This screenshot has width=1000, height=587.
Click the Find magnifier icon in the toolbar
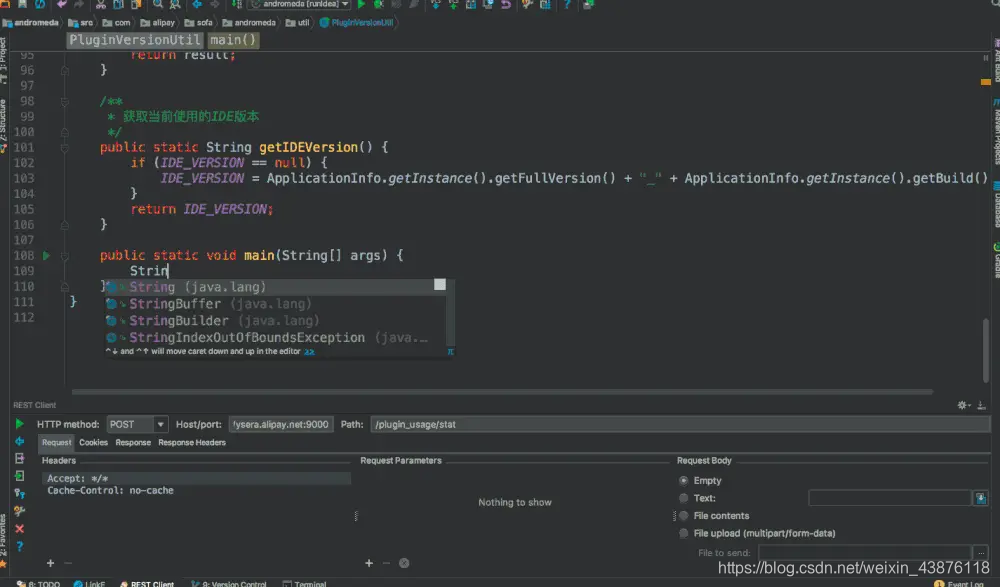[x=158, y=4]
